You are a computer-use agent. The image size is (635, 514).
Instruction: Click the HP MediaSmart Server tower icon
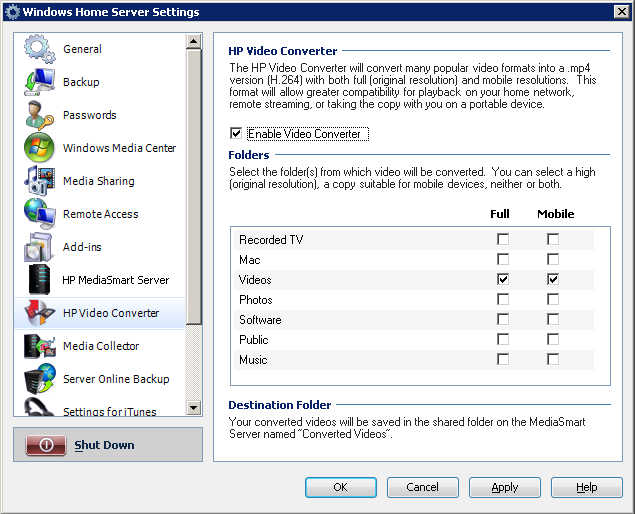[x=39, y=279]
